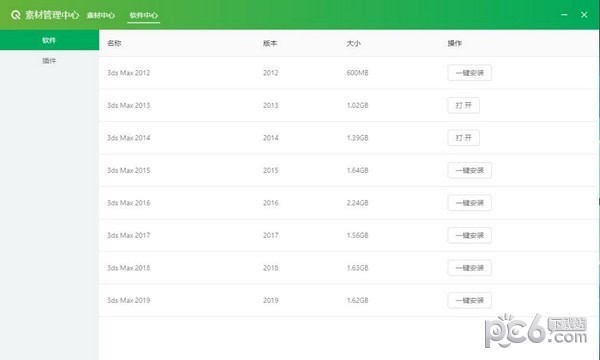Select the 3ds Max 2018 name cell
The height and width of the screenshot is (360, 600).
point(129,268)
